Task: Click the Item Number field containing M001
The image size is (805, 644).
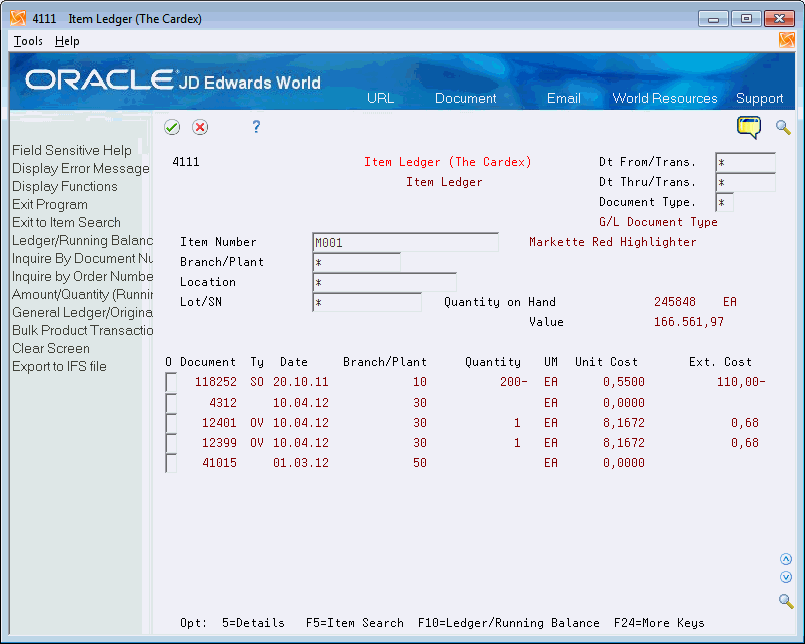Action: coord(405,242)
